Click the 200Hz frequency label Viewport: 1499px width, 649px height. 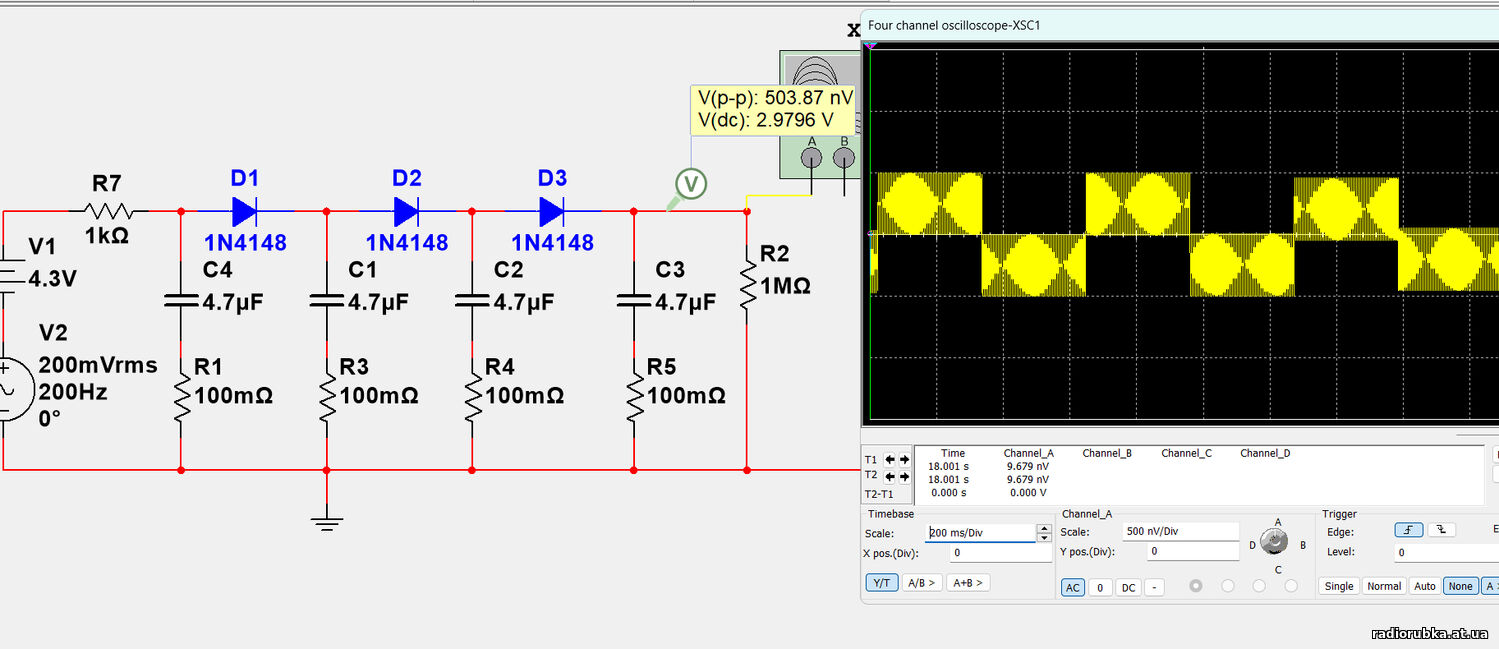[73, 391]
